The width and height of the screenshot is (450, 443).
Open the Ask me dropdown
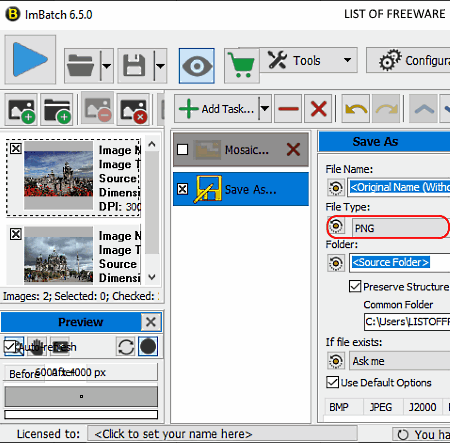click(x=399, y=361)
